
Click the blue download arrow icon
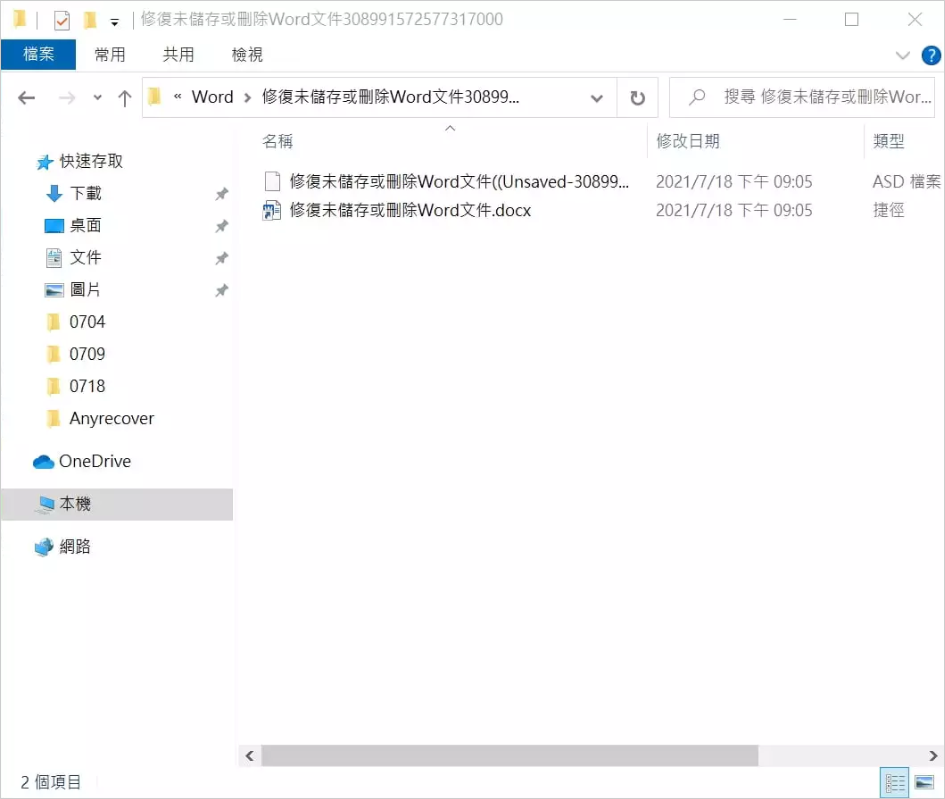pos(54,193)
